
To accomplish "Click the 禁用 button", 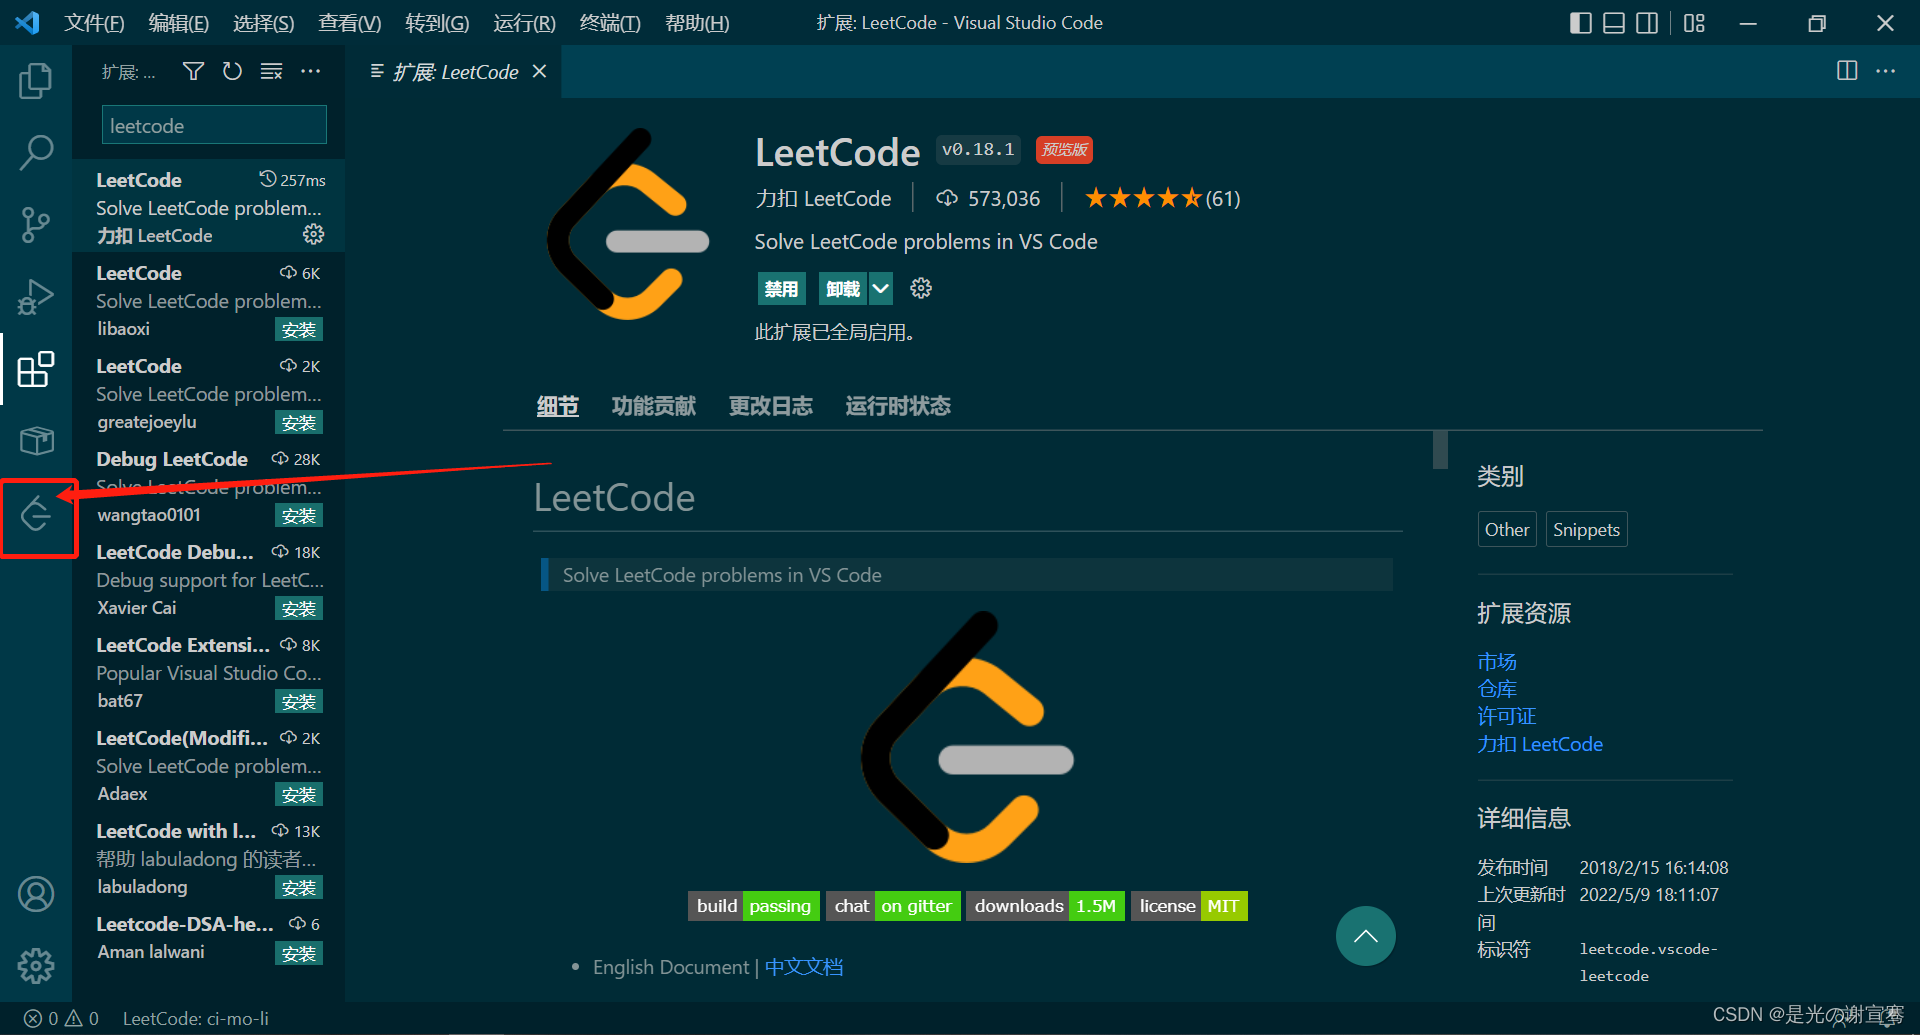I will (x=782, y=289).
